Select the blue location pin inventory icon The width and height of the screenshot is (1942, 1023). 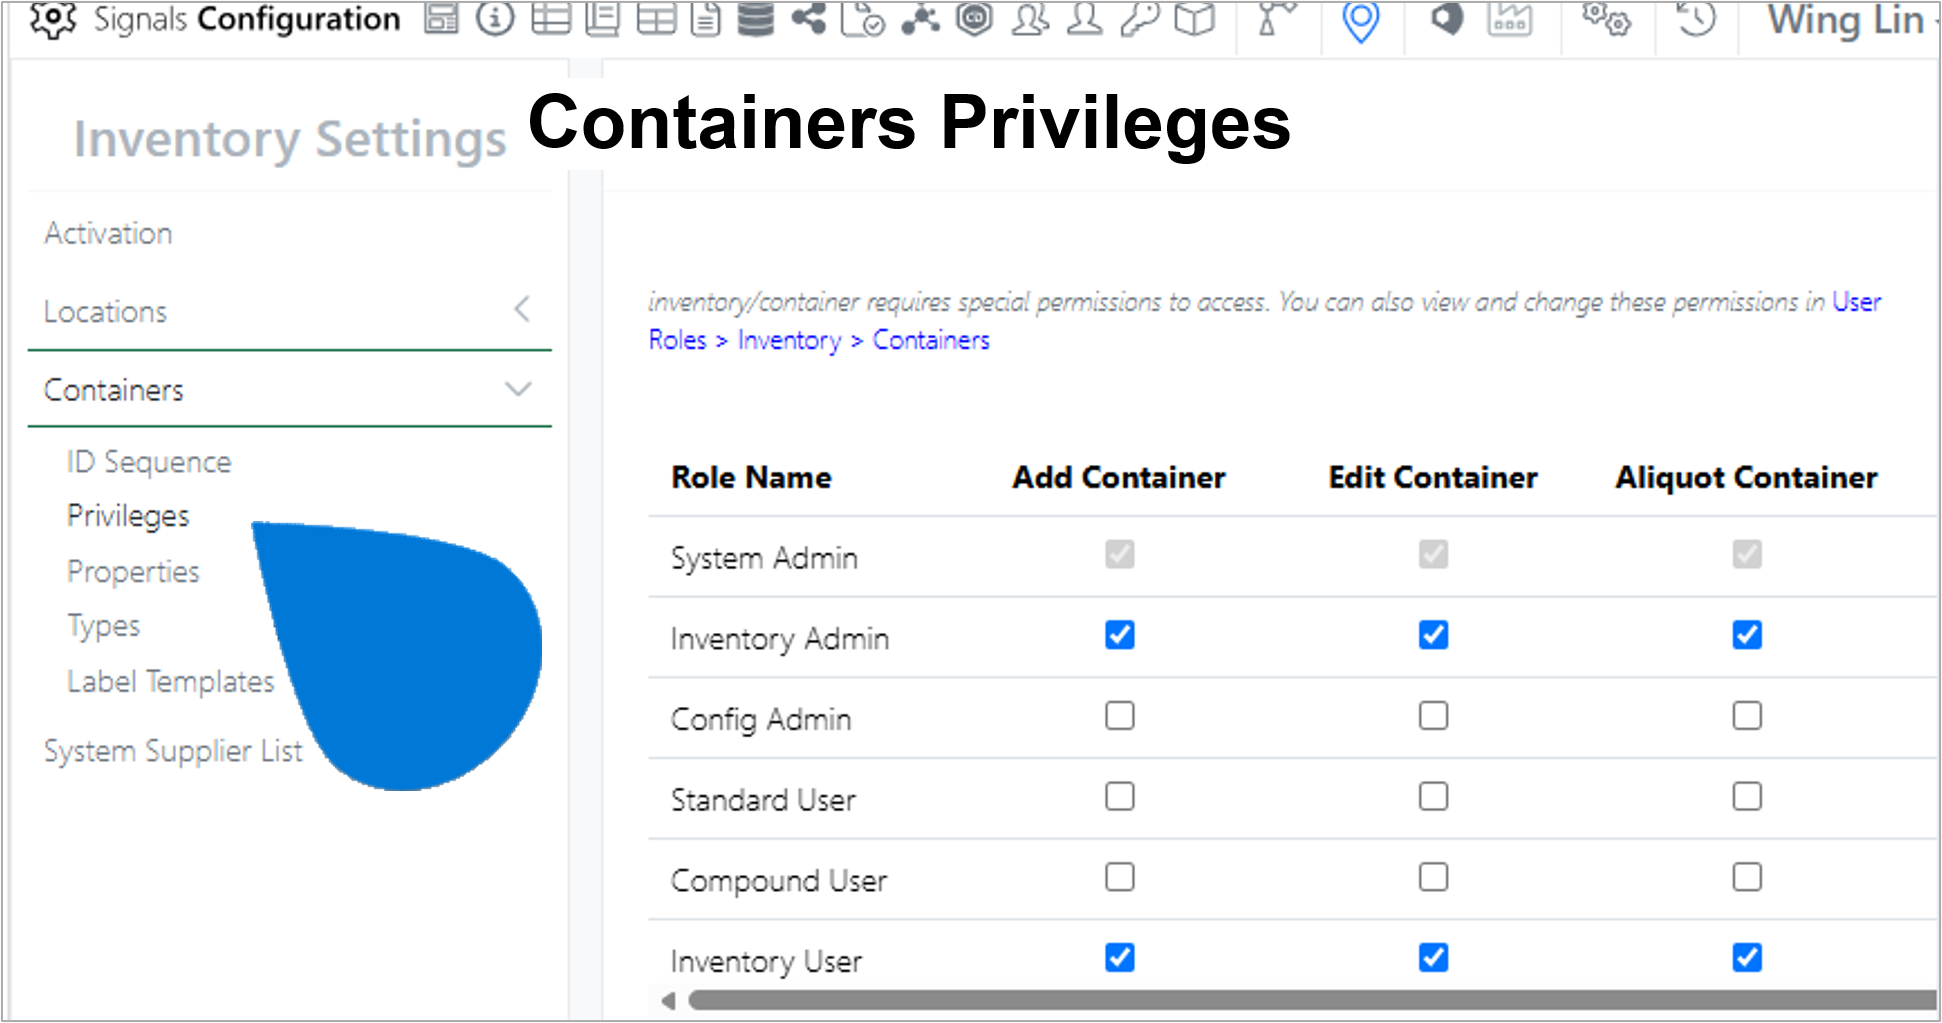tap(1360, 21)
